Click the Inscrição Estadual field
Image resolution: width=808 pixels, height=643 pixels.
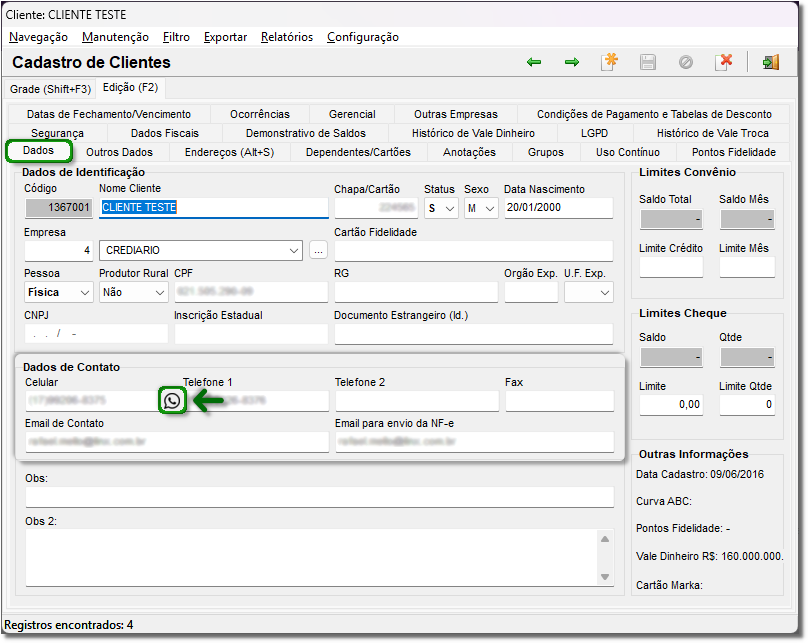(x=251, y=334)
